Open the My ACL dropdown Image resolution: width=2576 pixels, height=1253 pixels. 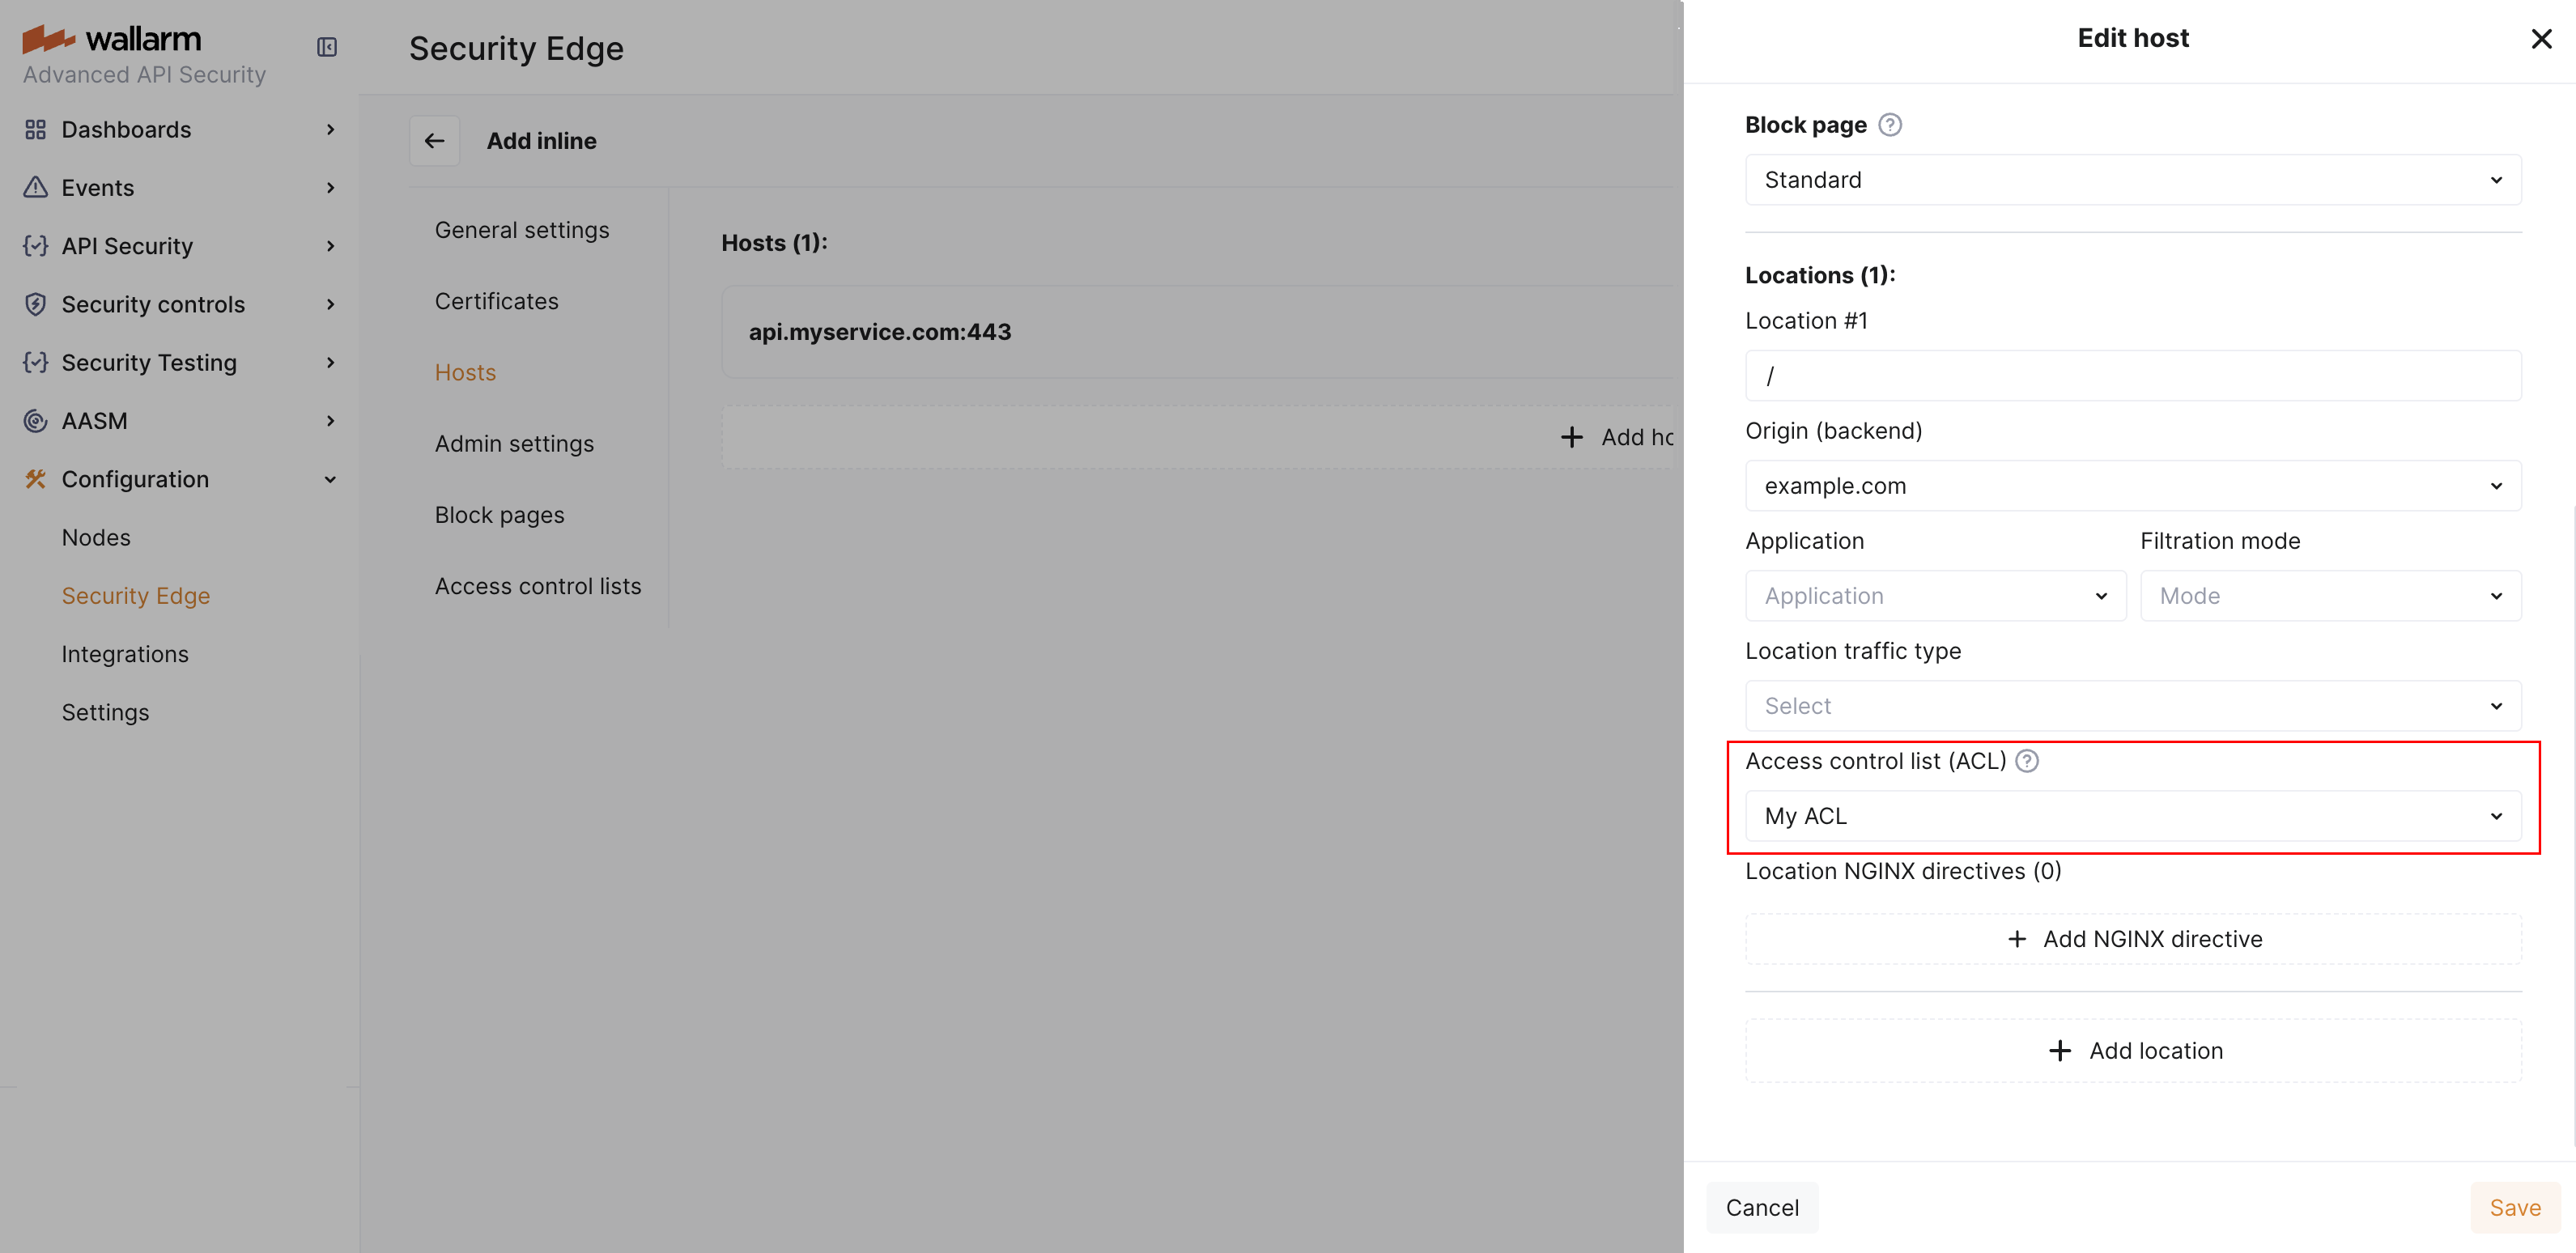(x=2132, y=816)
